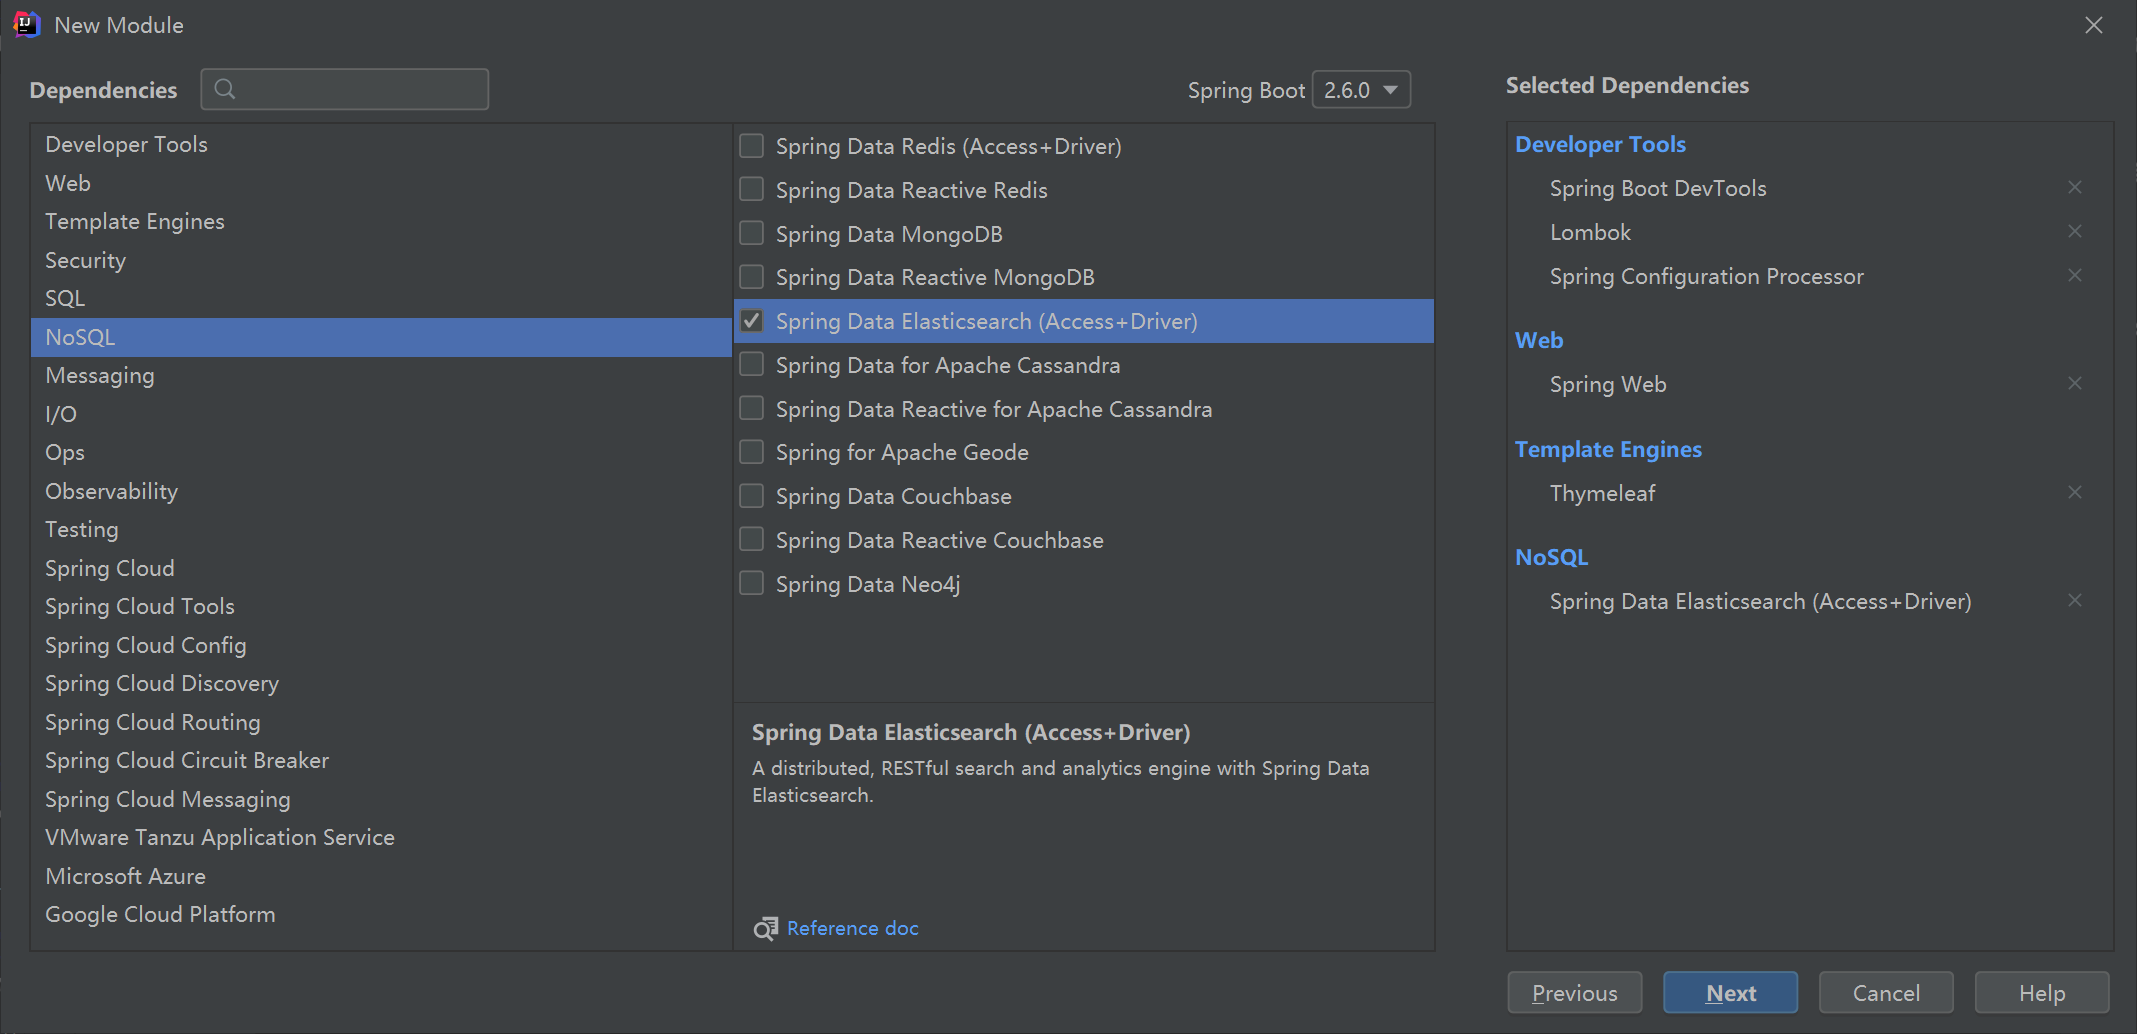This screenshot has height=1034, width=2137.
Task: Cancel the New Module wizard
Action: (1886, 993)
